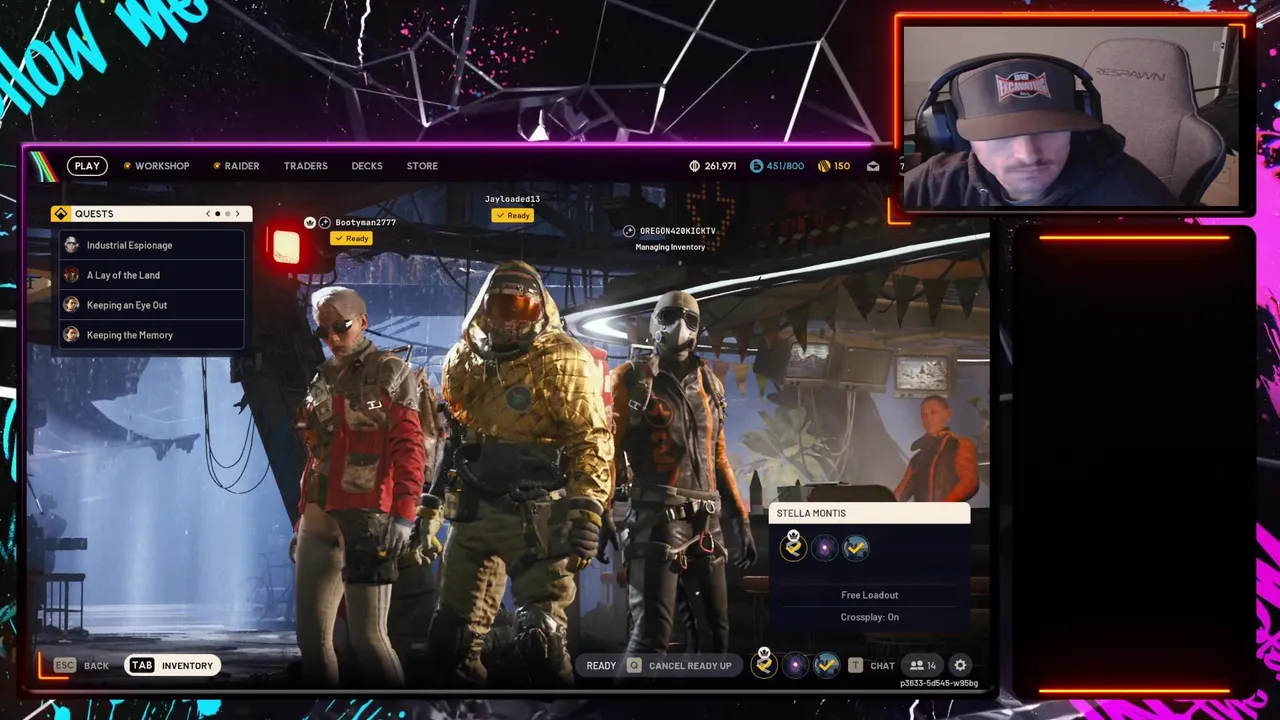Screen dimensions: 1280x720
Task: Click the Jayloaded13 player name
Action: point(512,199)
